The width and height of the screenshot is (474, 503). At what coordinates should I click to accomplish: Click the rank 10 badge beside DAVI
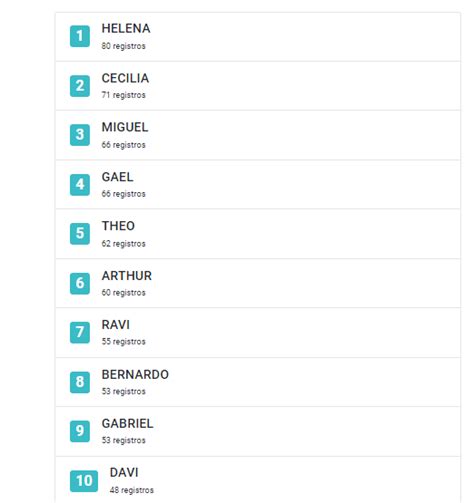point(84,481)
